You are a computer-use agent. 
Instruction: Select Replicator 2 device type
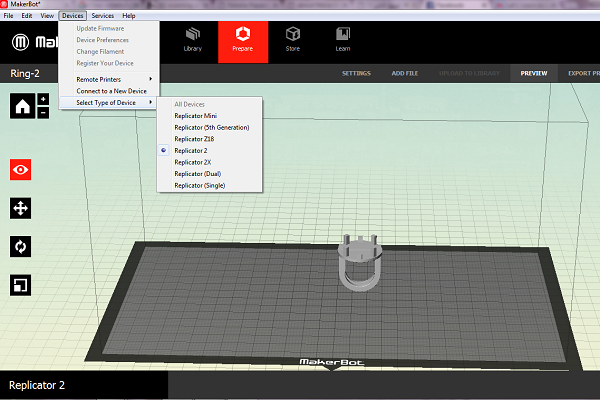point(210,150)
